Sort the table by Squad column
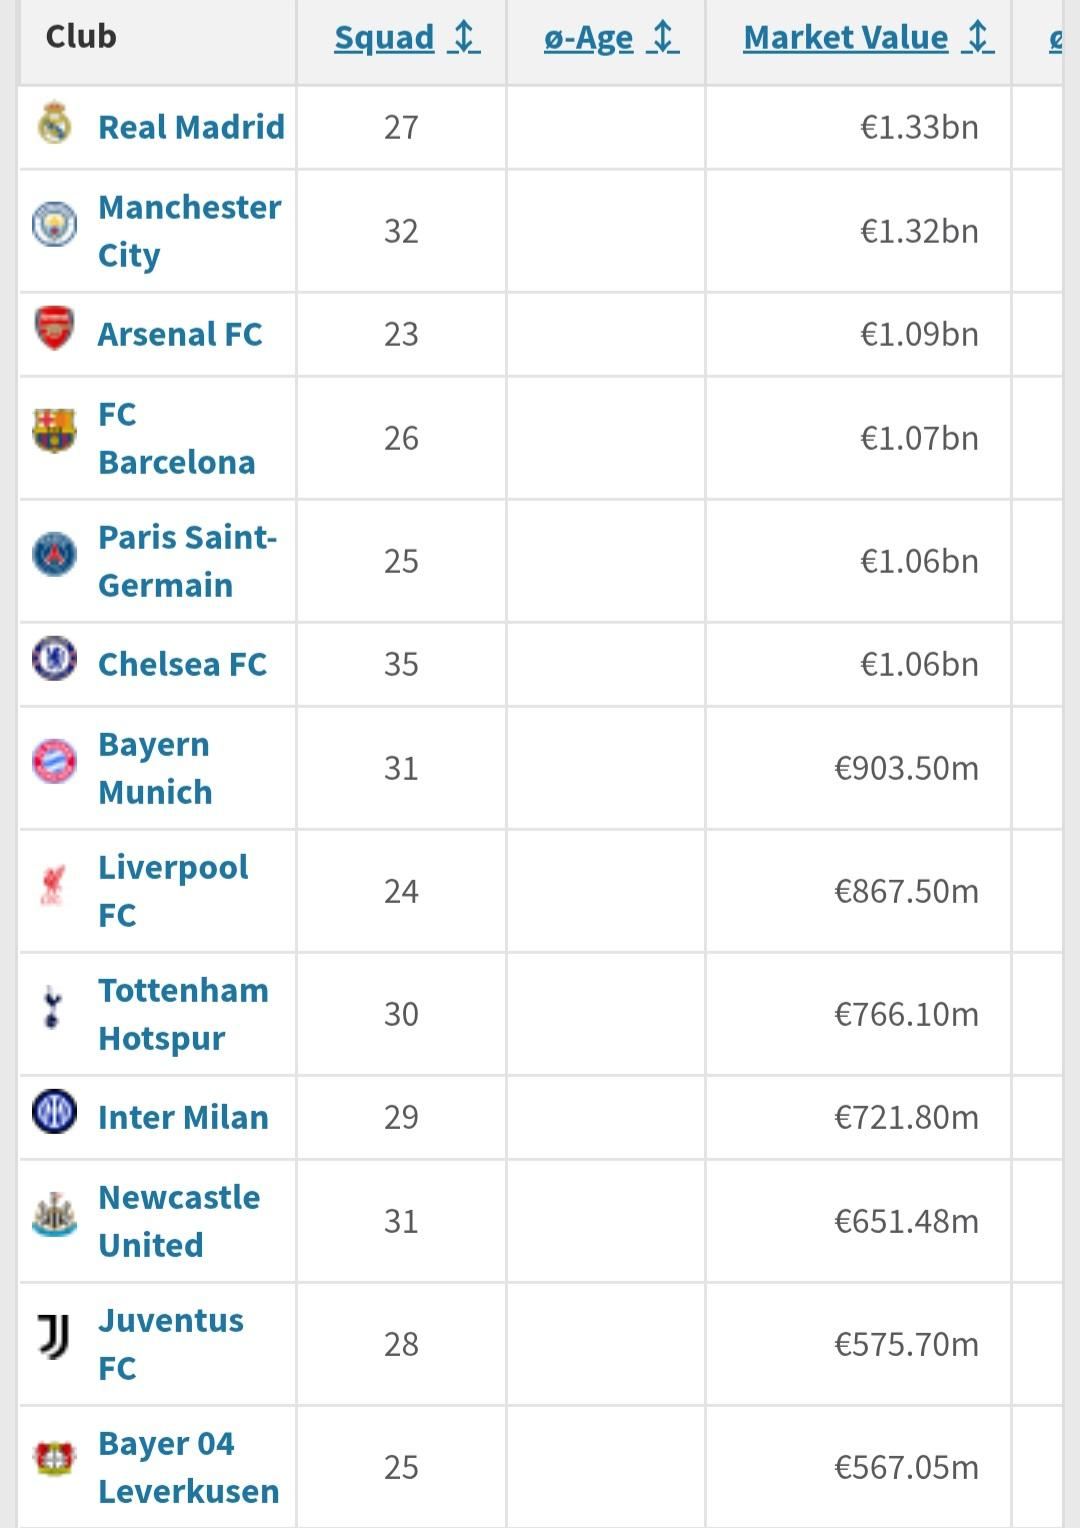Screen dimensions: 1080x1528 point(384,38)
